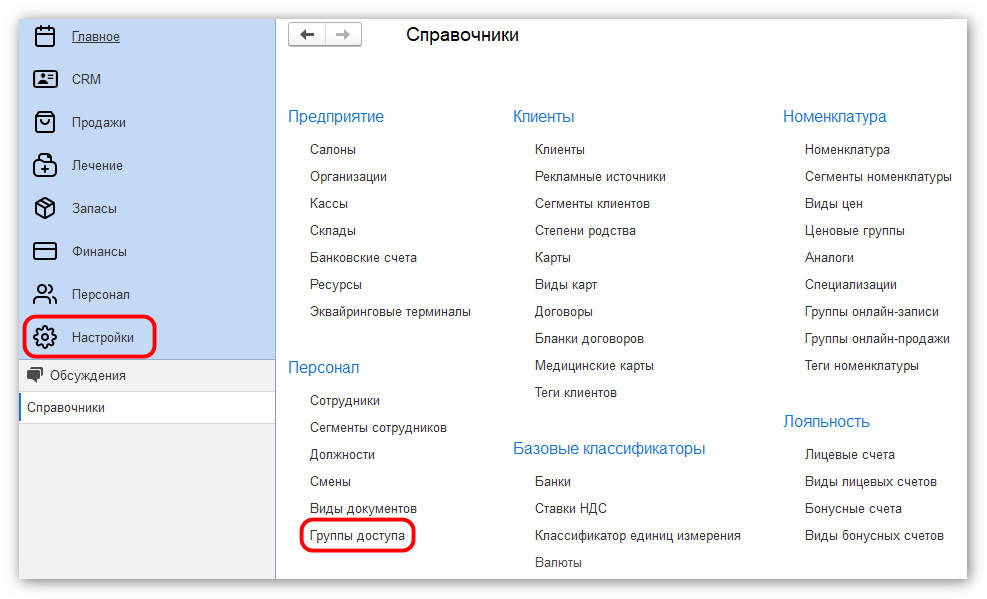Click the Продажи shopping bag icon
Screen dimensions: 987x599
pyautogui.click(x=45, y=122)
